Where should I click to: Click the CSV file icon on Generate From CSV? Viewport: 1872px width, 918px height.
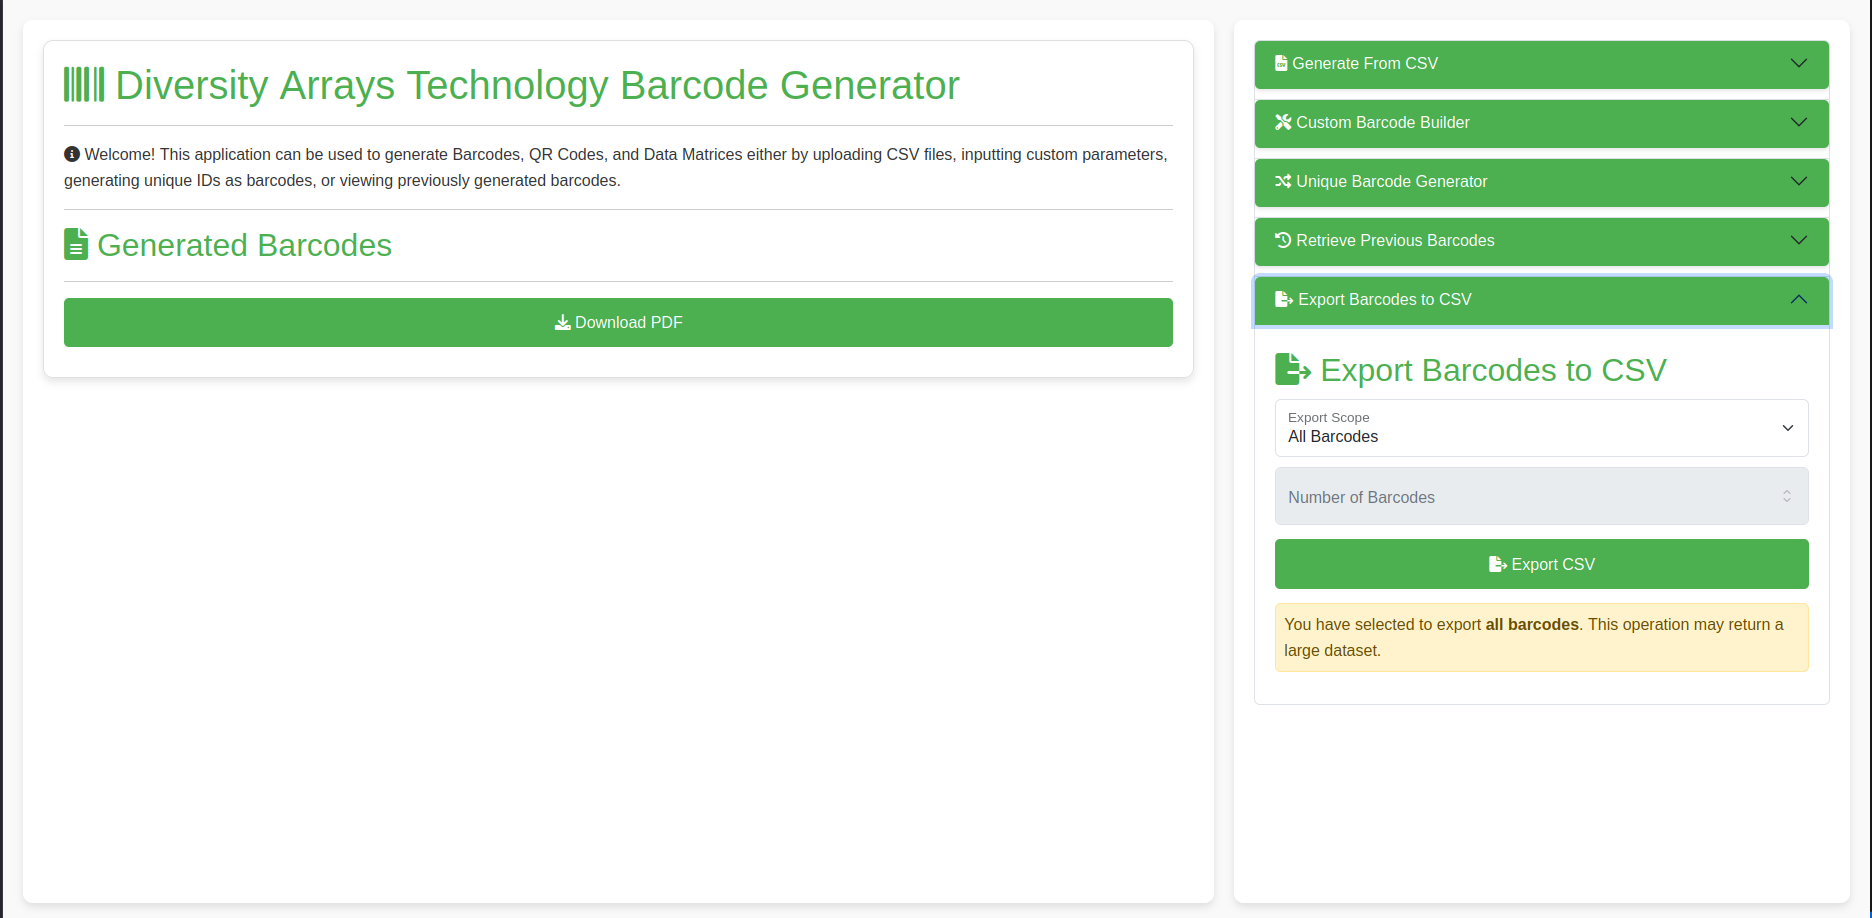[1281, 64]
